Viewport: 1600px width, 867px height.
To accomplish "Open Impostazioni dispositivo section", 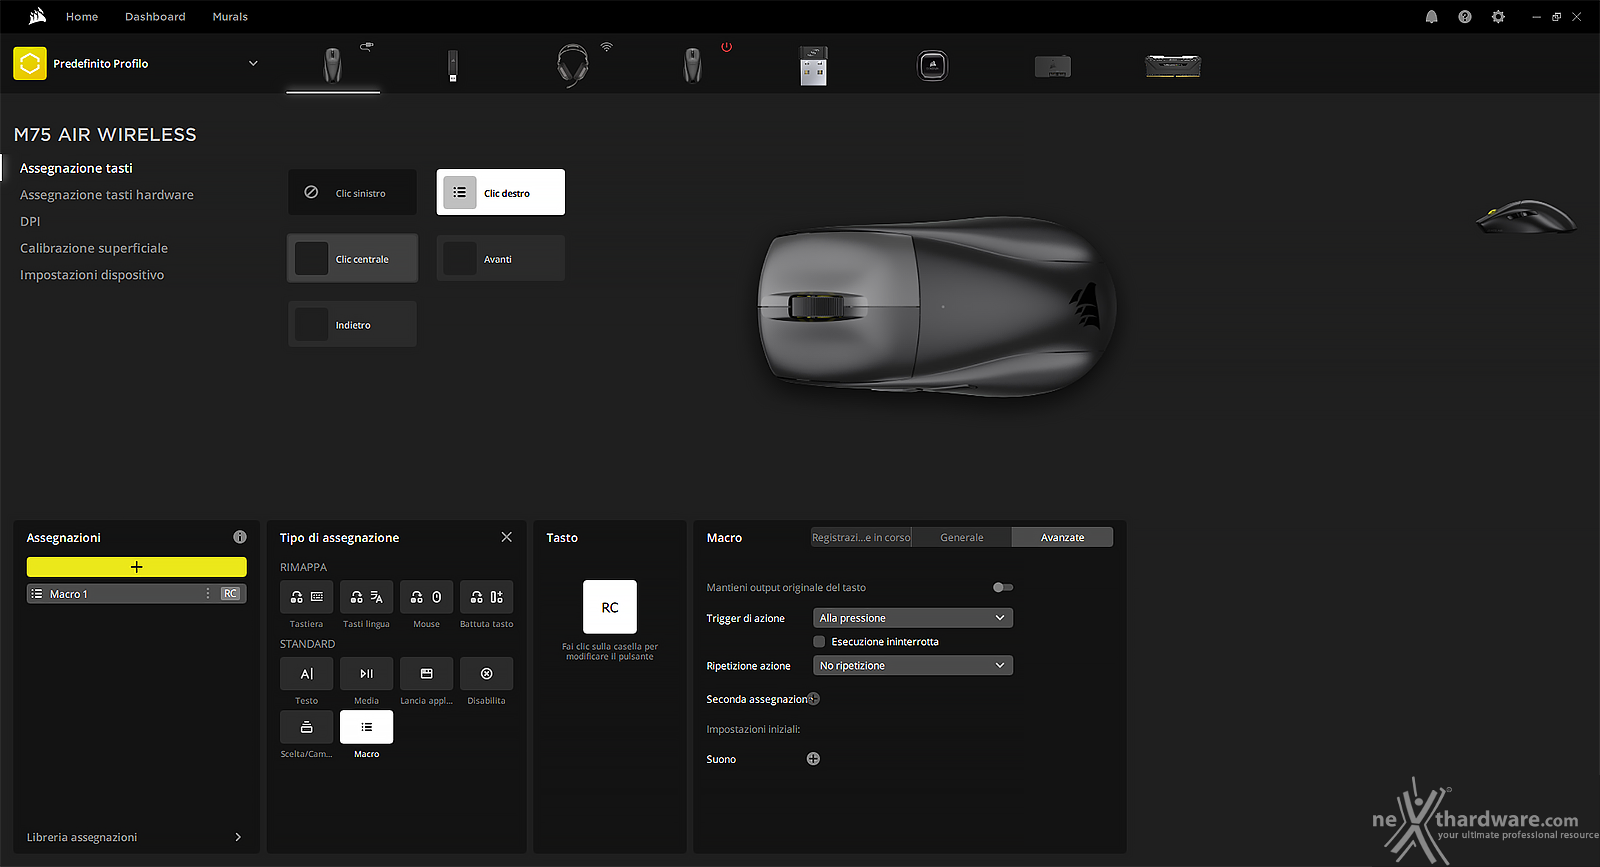I will (x=92, y=275).
